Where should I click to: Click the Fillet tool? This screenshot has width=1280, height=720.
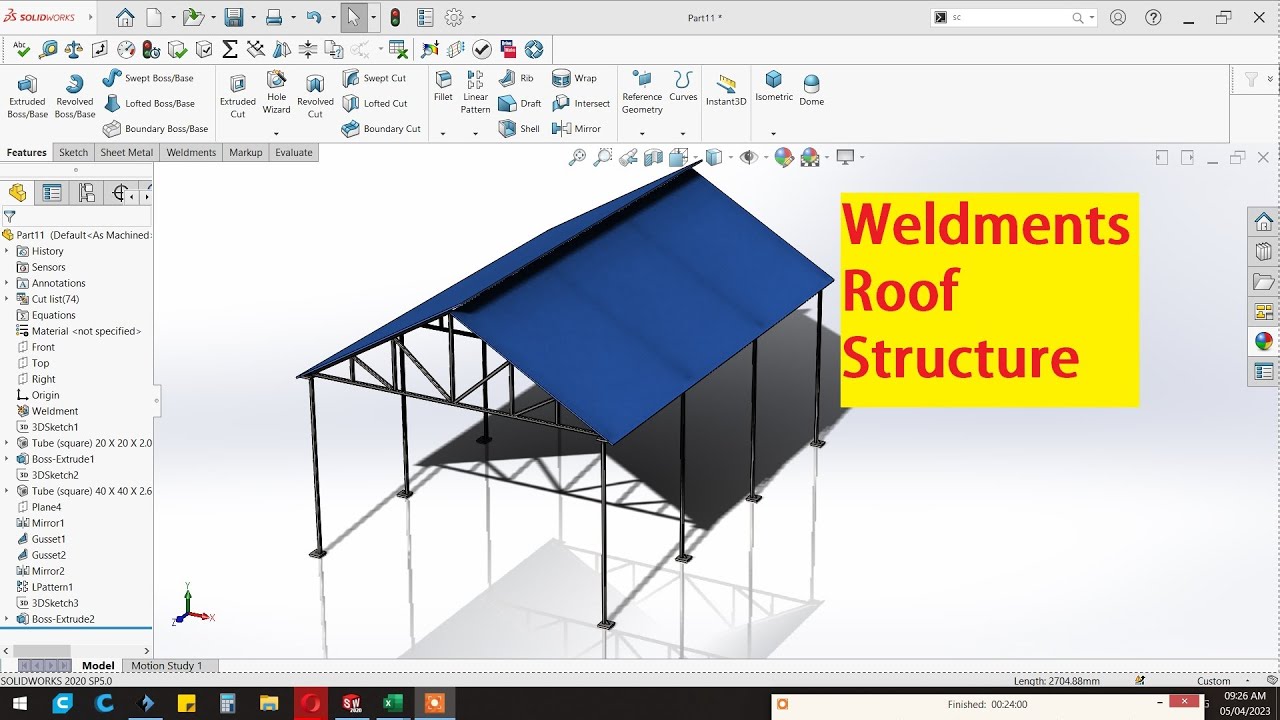(443, 87)
